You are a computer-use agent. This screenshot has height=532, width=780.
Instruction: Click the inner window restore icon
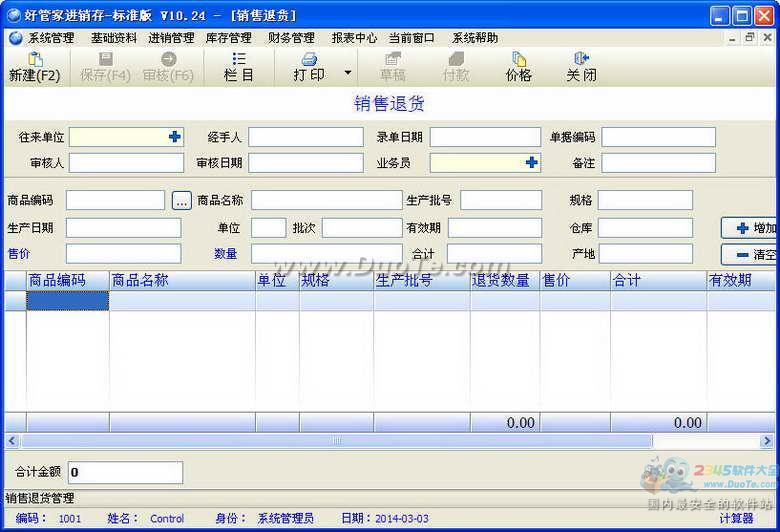tap(750, 38)
